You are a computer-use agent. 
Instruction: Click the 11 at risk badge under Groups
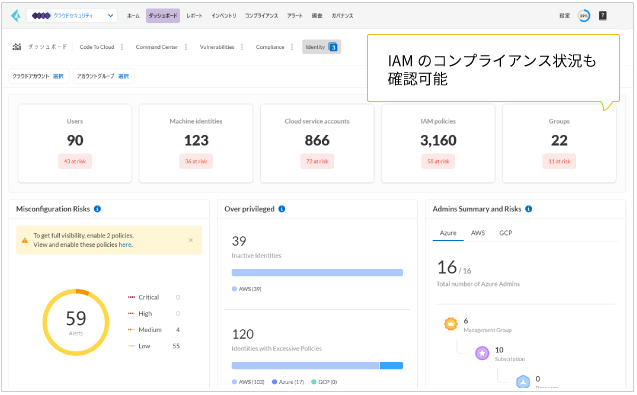(x=559, y=161)
